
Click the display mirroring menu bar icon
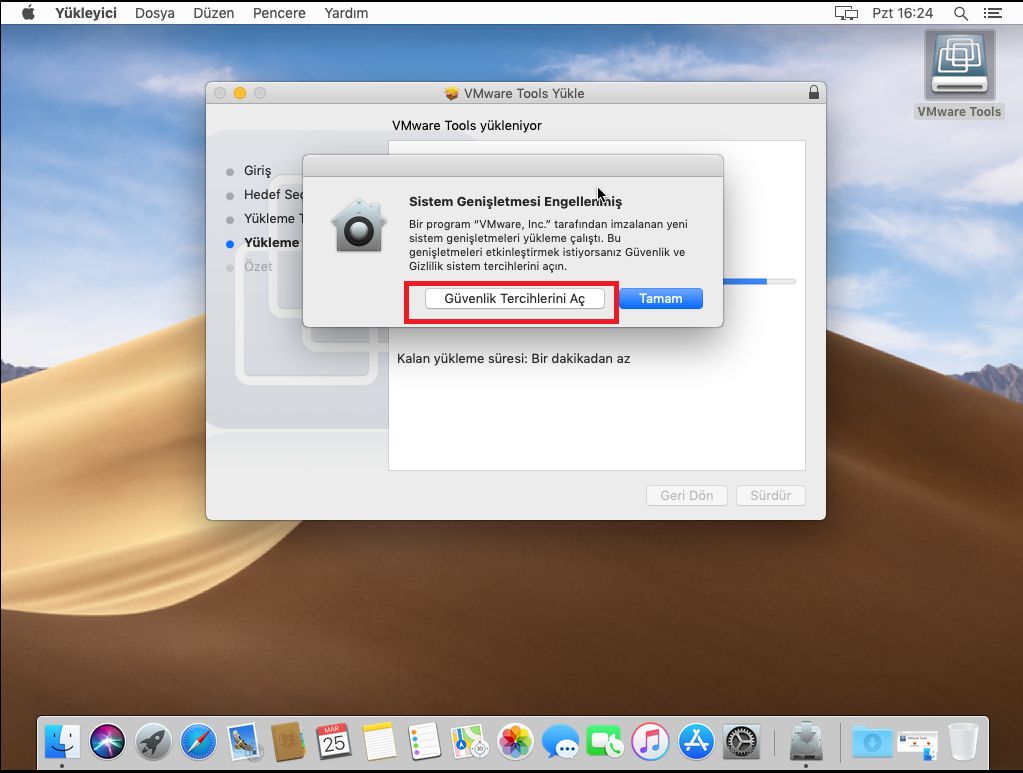pyautogui.click(x=846, y=13)
